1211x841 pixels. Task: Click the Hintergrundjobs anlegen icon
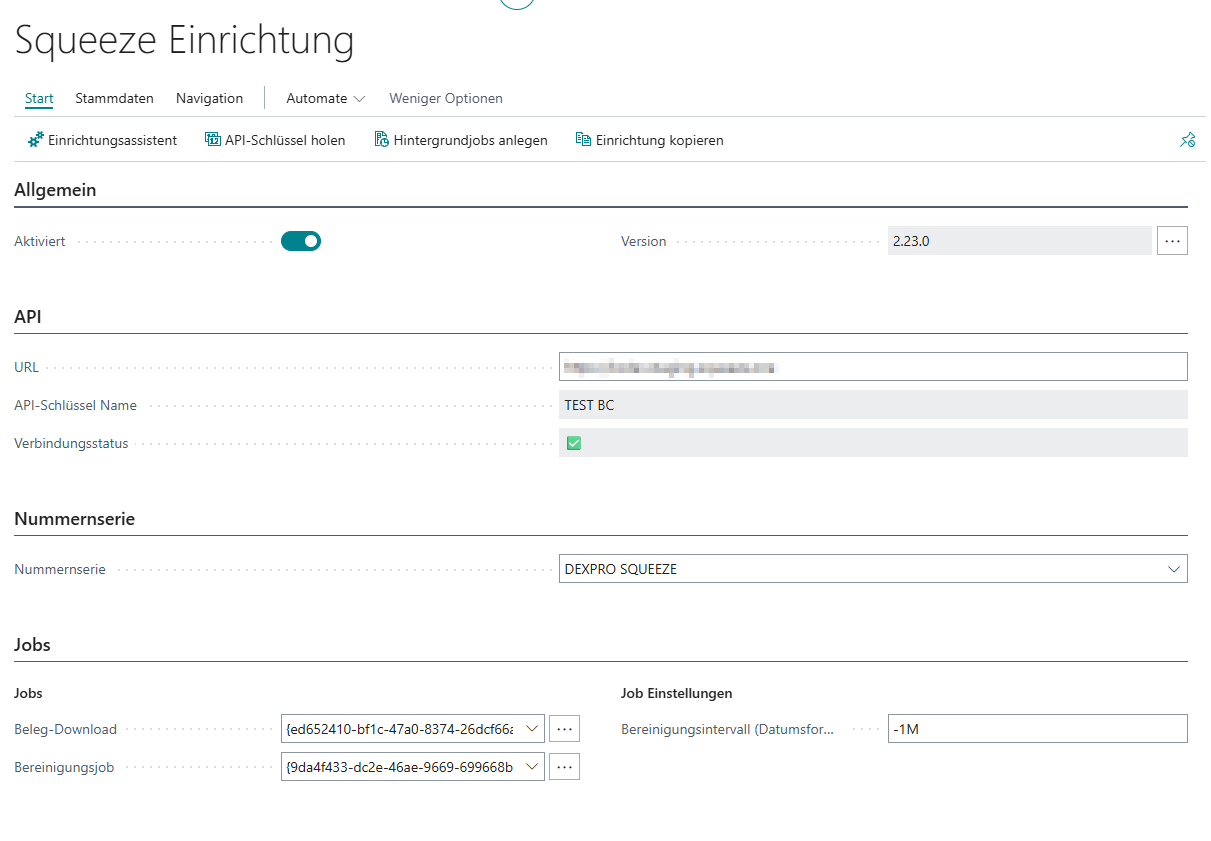381,140
